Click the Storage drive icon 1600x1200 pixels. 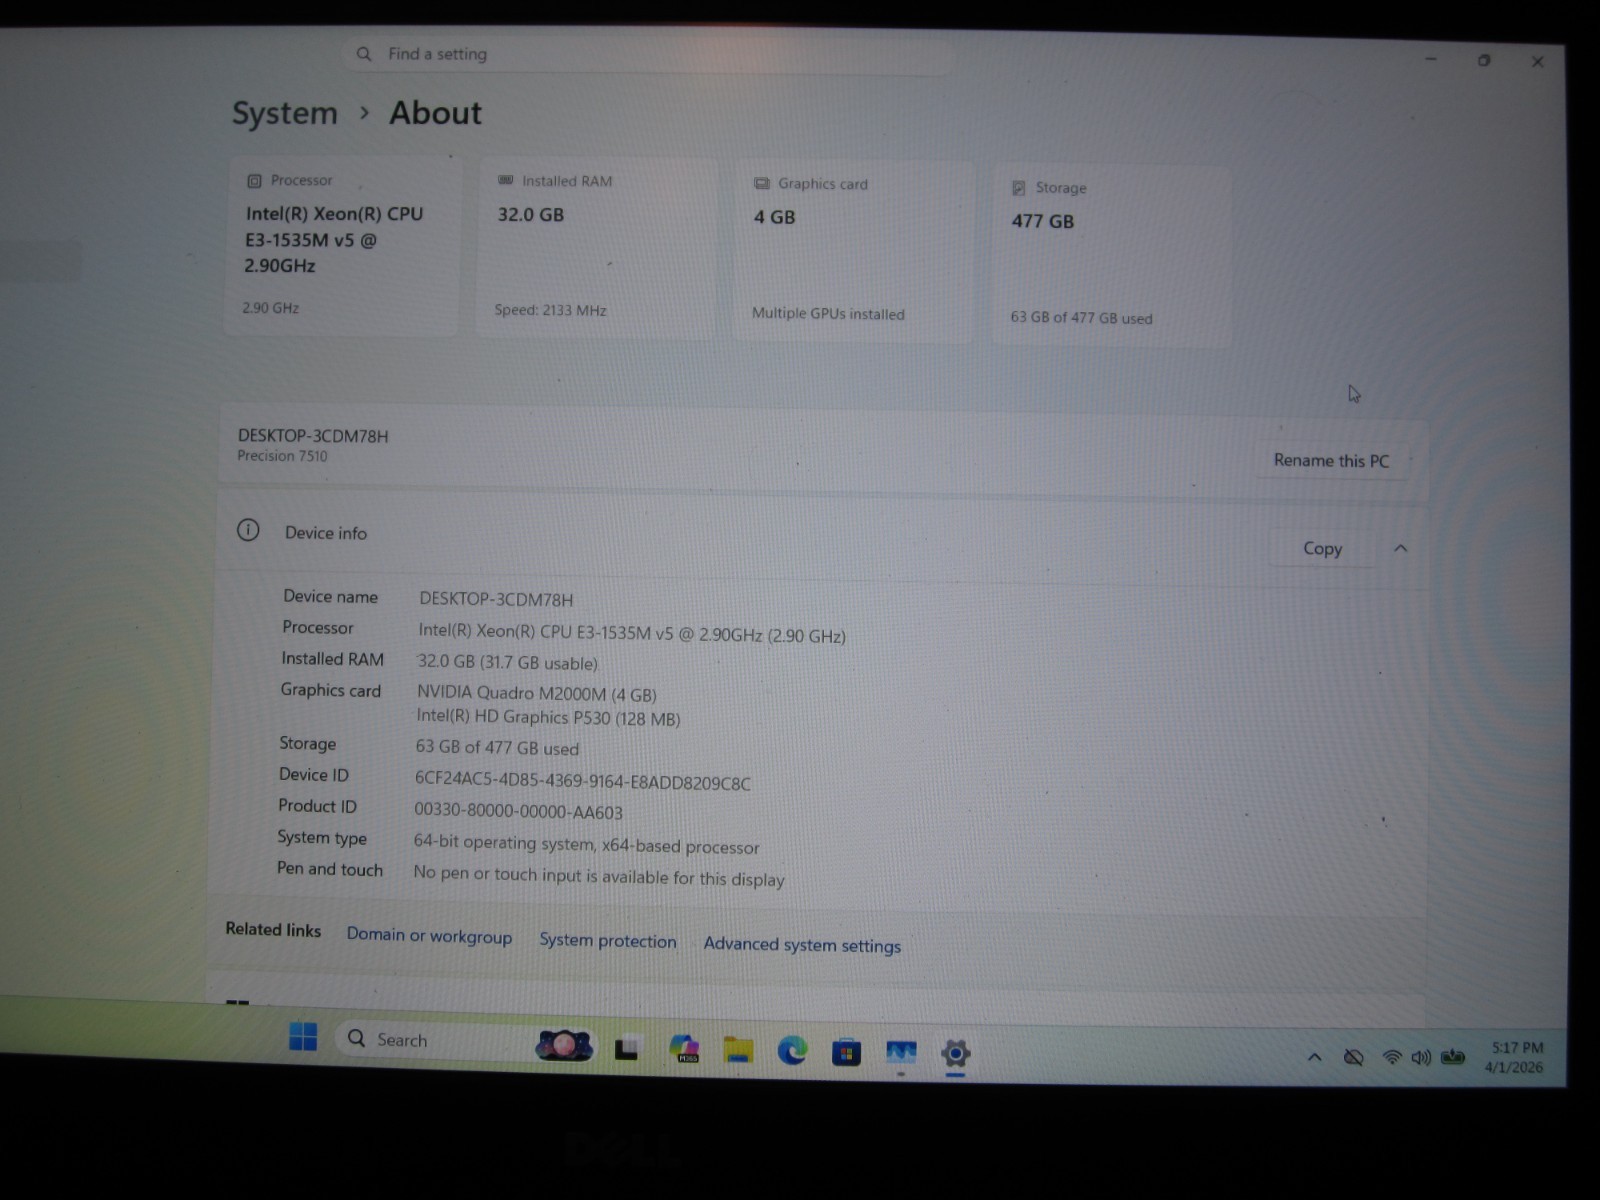(1019, 188)
